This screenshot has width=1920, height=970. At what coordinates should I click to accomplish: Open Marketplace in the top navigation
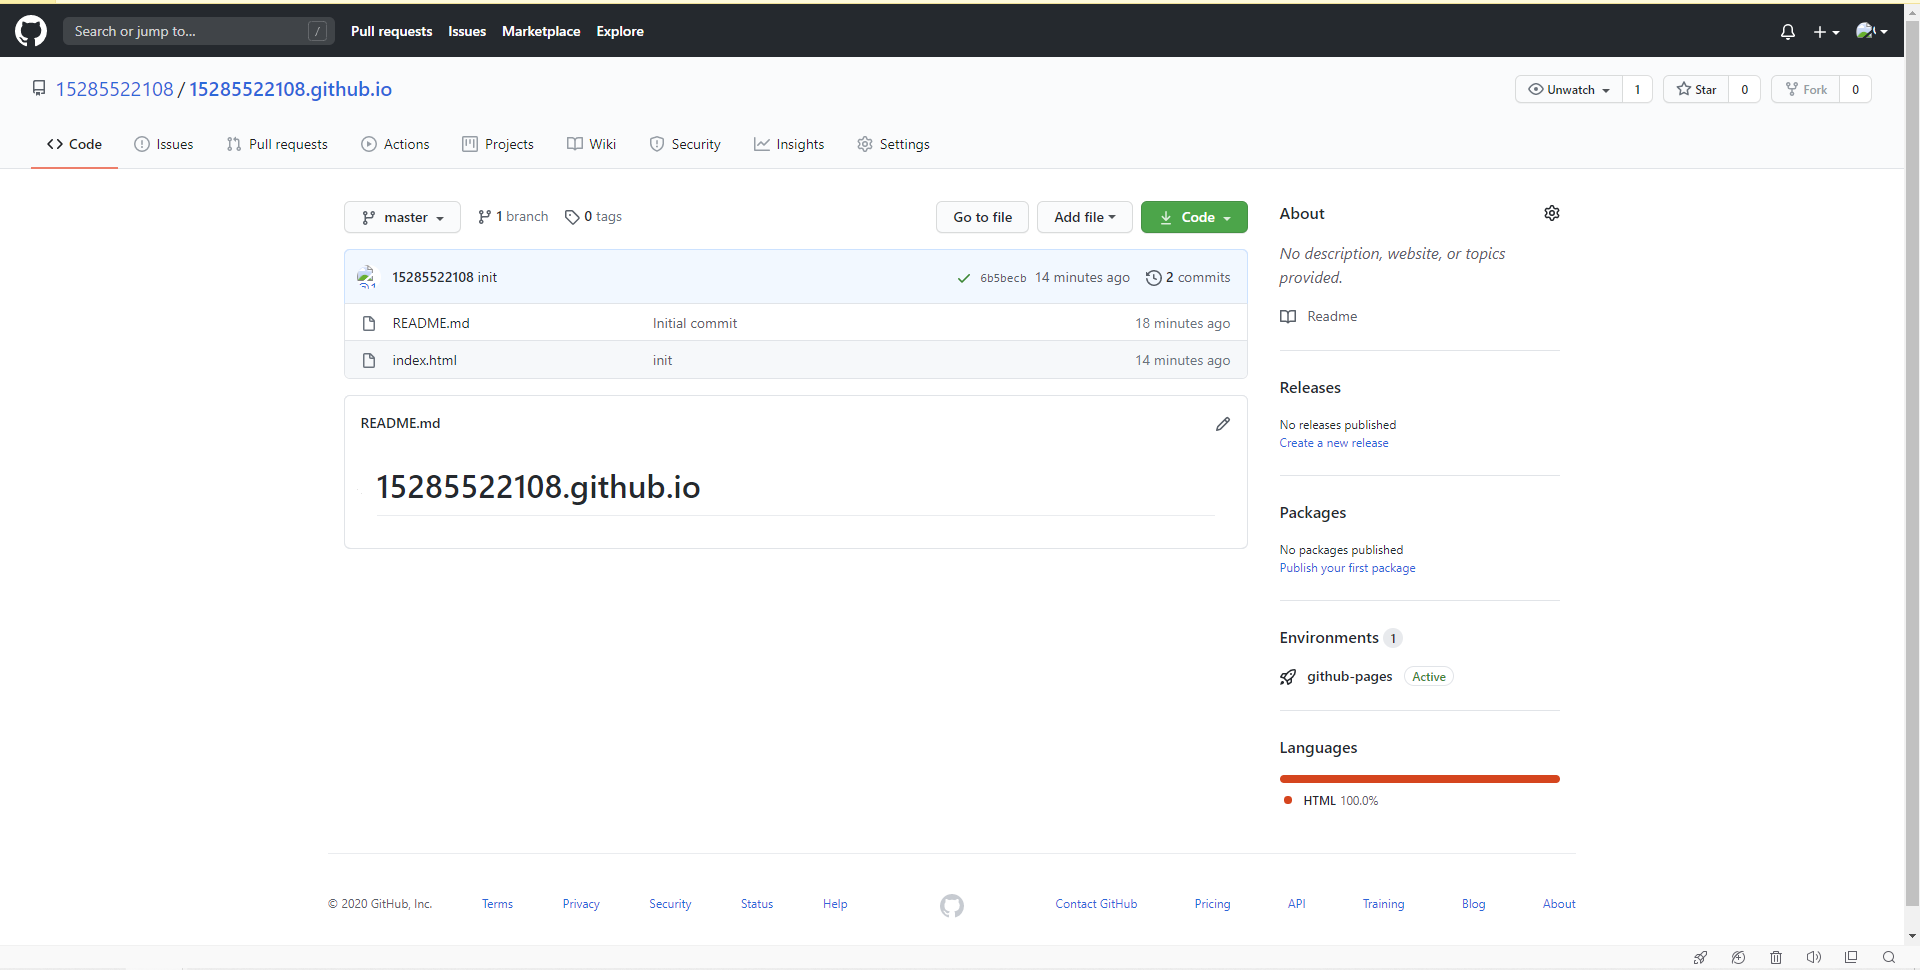541,31
